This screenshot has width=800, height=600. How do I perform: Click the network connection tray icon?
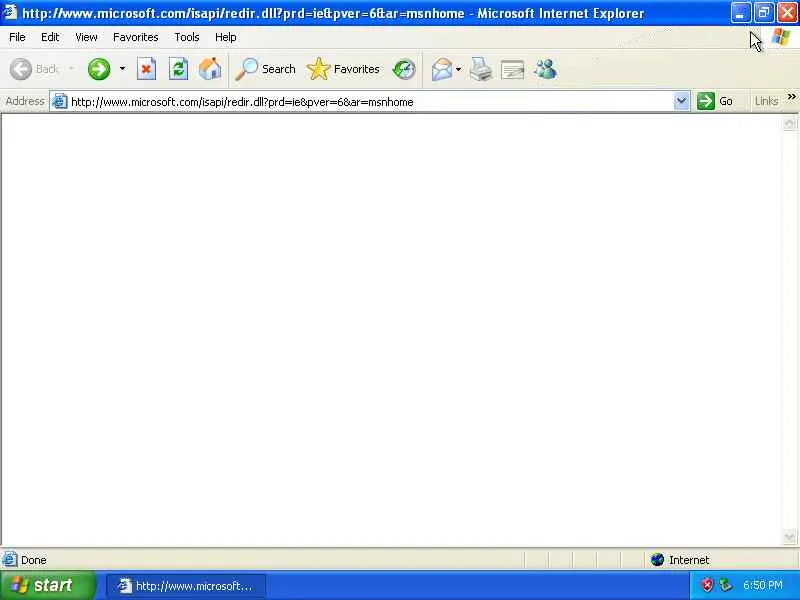tap(725, 585)
